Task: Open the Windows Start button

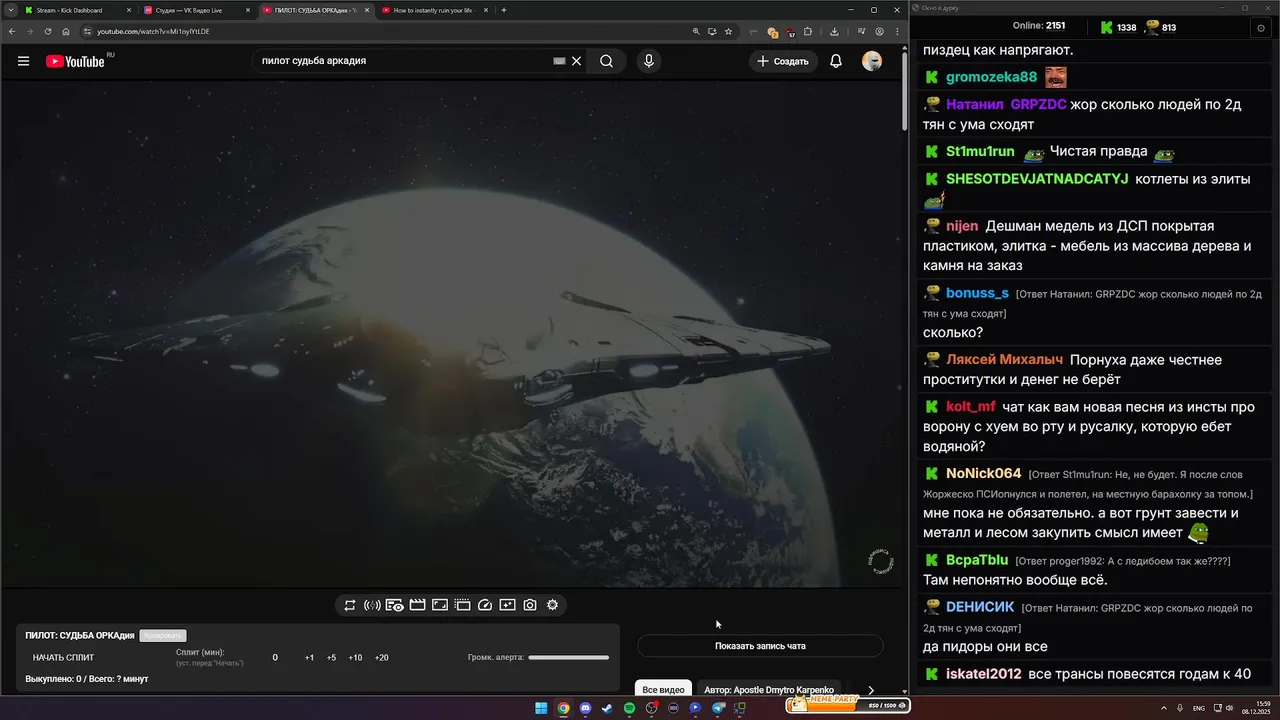Action: coord(541,708)
